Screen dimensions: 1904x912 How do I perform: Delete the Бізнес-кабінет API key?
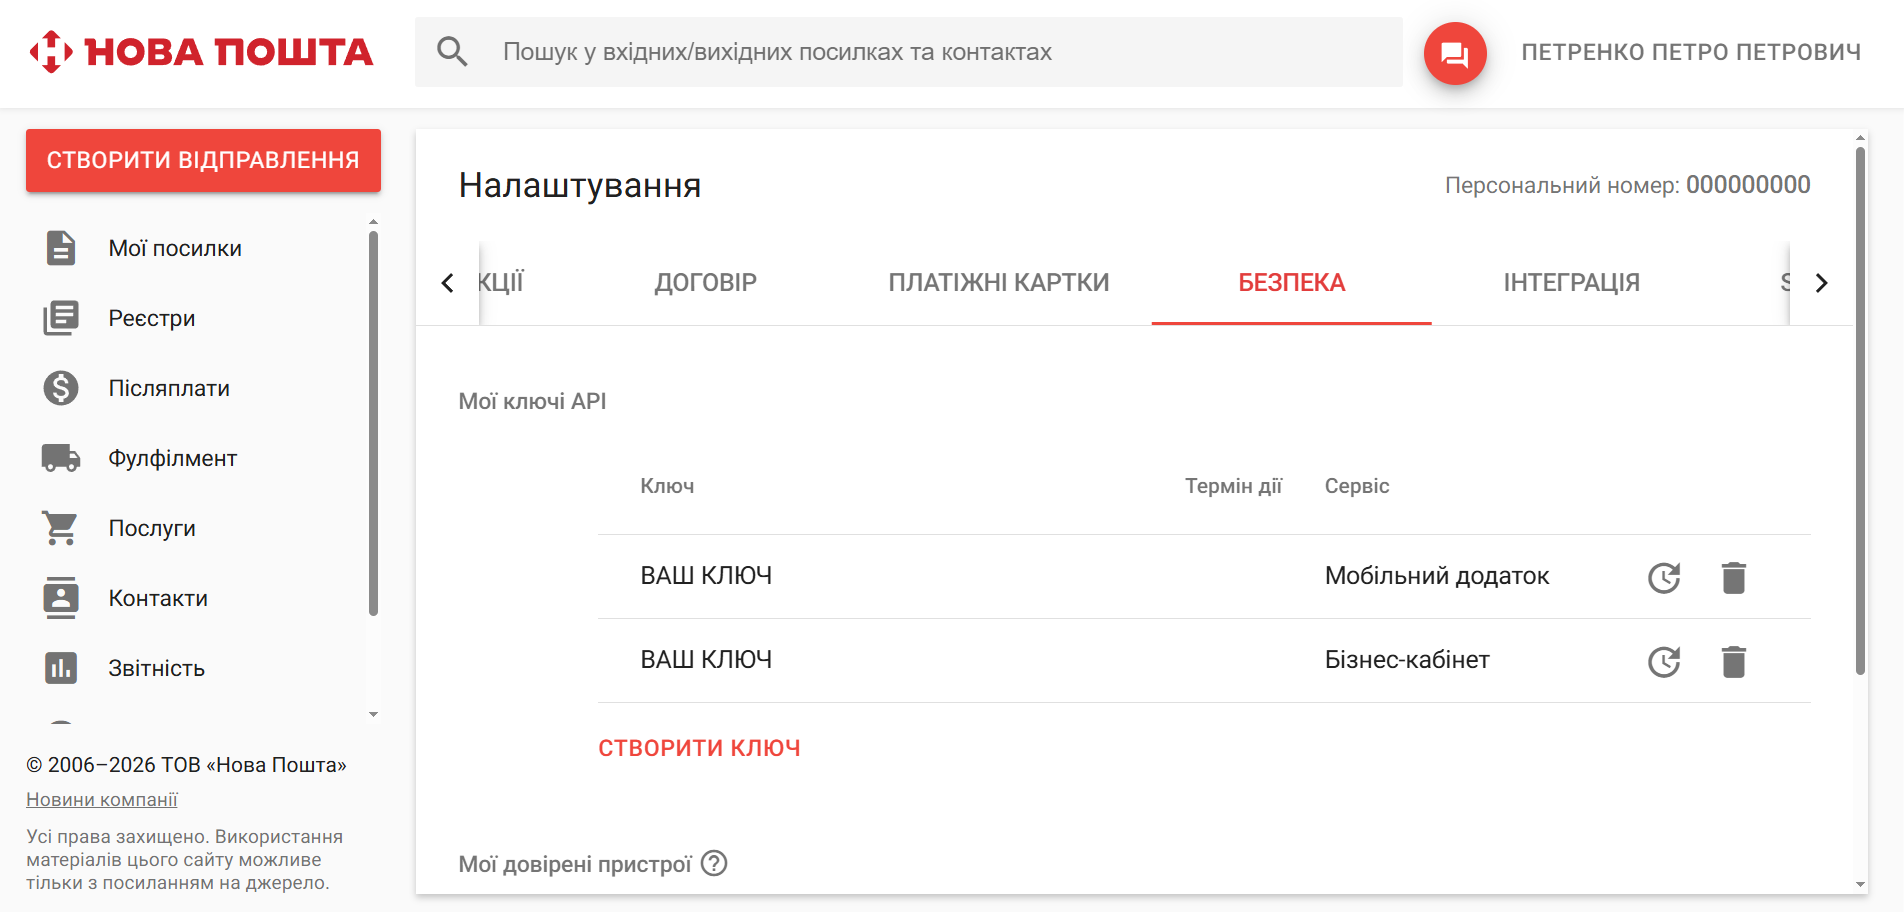tap(1733, 661)
